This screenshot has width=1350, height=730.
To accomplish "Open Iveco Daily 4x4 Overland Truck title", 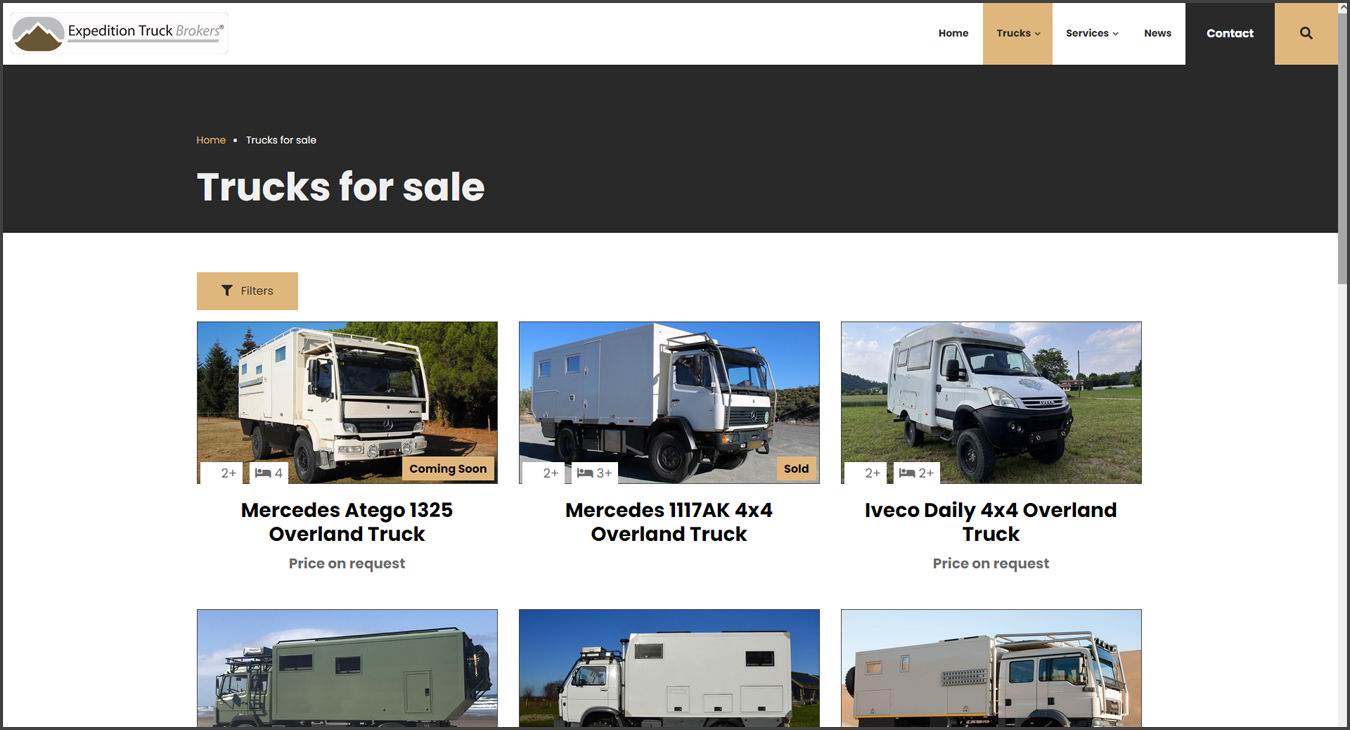I will [991, 522].
